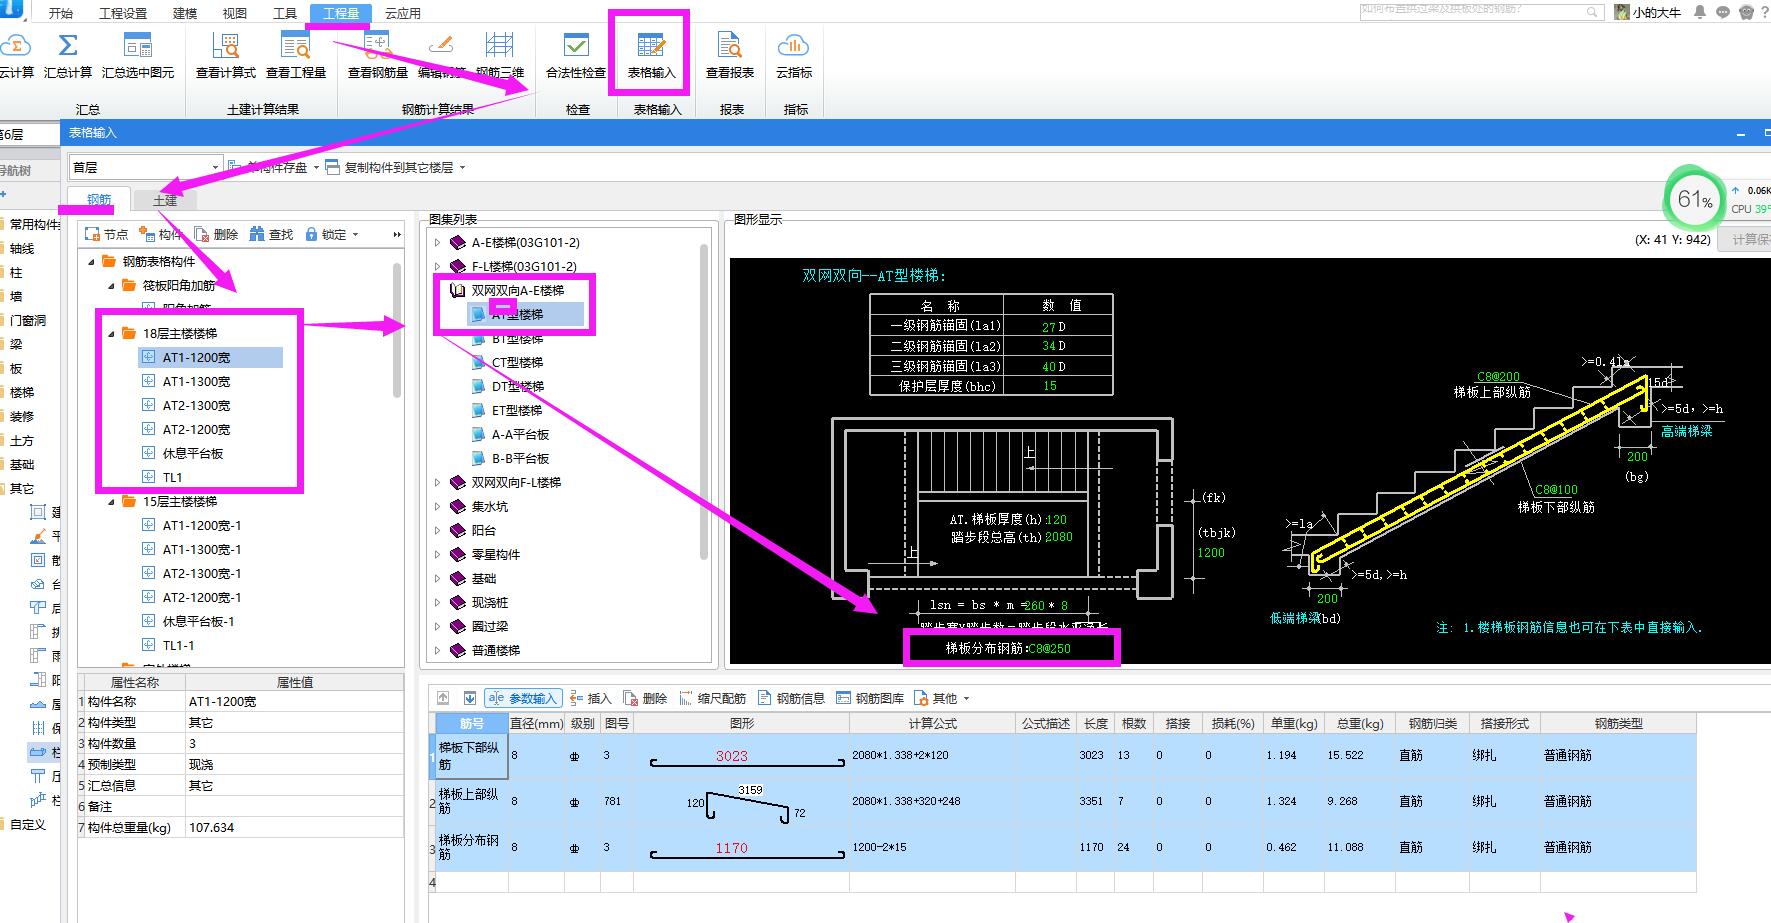Collapse the 15层主楼楼梯 folder
This screenshot has height=923, width=1771.
pos(112,501)
